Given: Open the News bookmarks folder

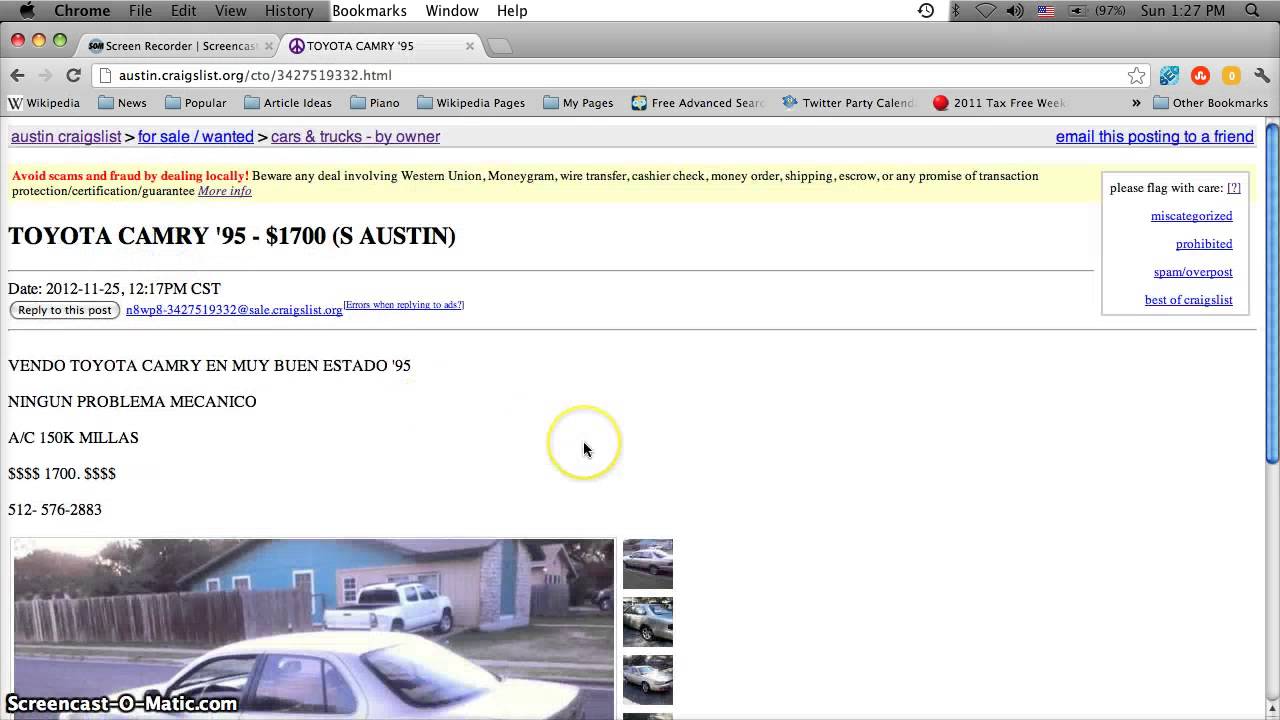Looking at the screenshot, I should pos(122,103).
